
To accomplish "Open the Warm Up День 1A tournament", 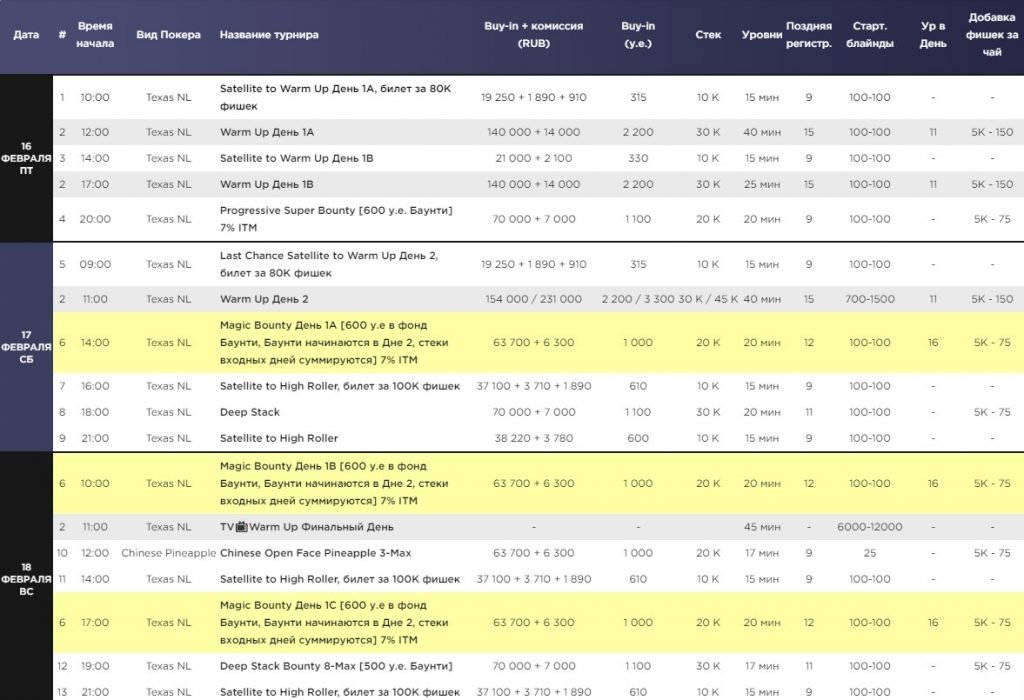I will click(267, 132).
